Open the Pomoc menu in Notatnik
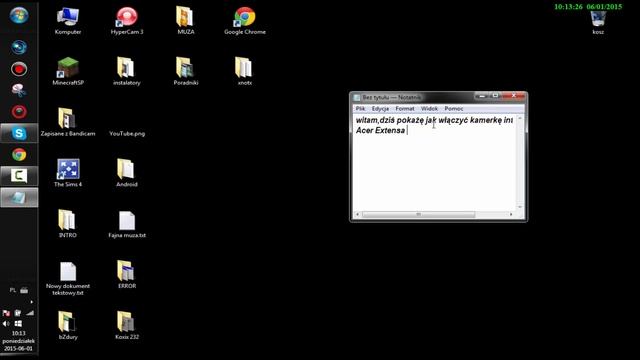640x360 pixels. (454, 109)
